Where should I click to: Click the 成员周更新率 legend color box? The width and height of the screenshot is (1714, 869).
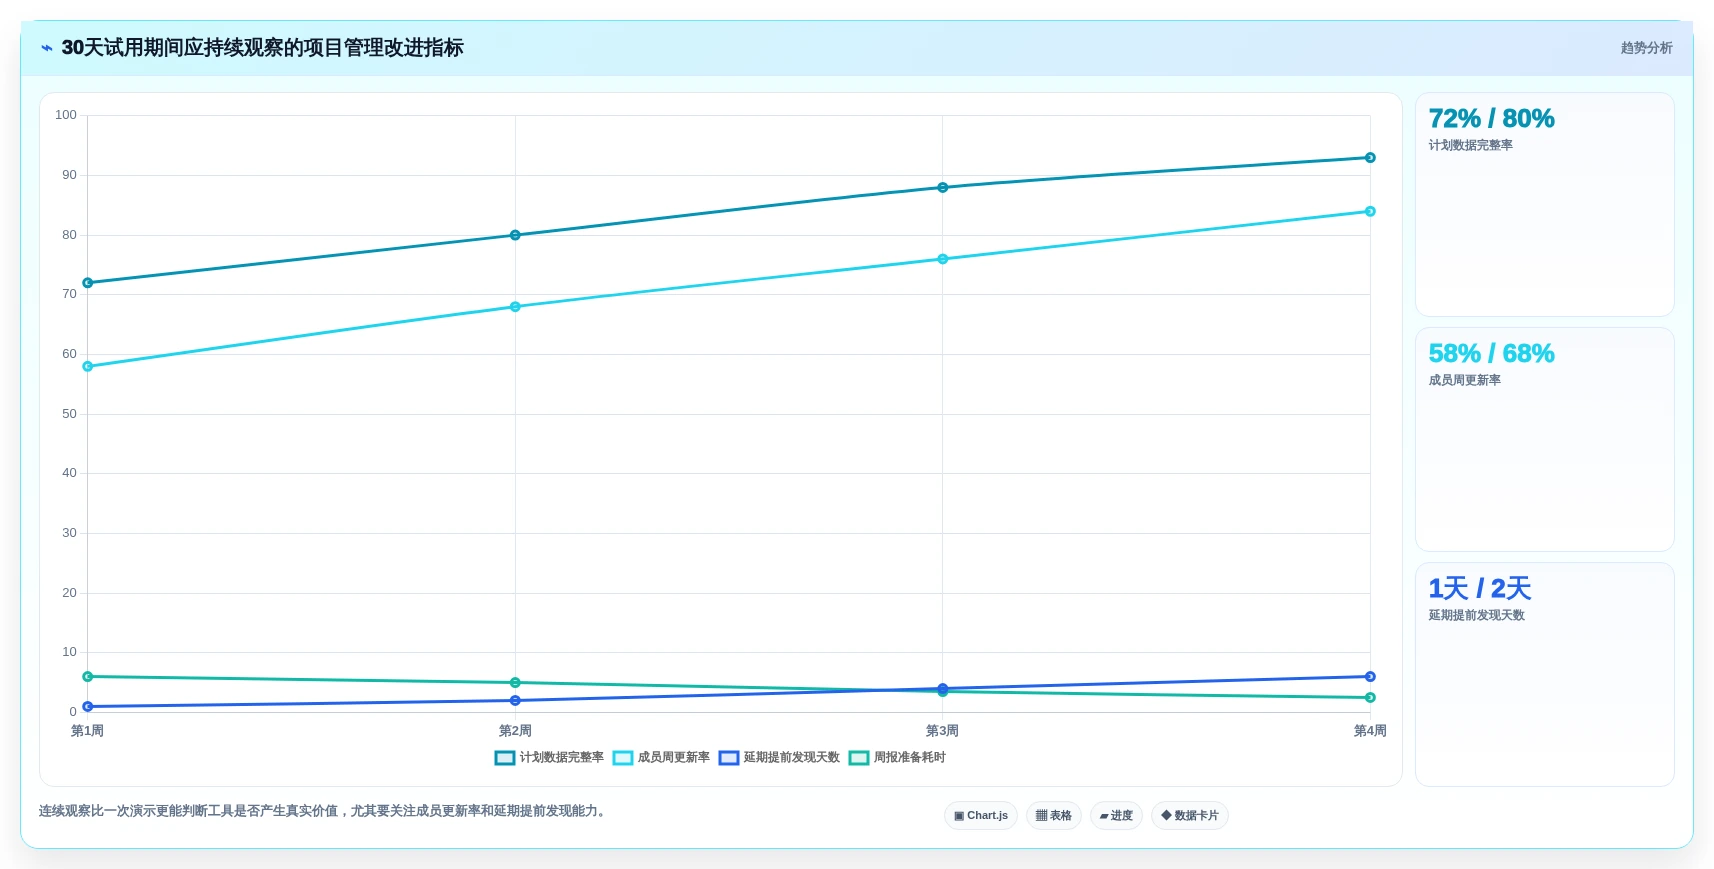623,758
